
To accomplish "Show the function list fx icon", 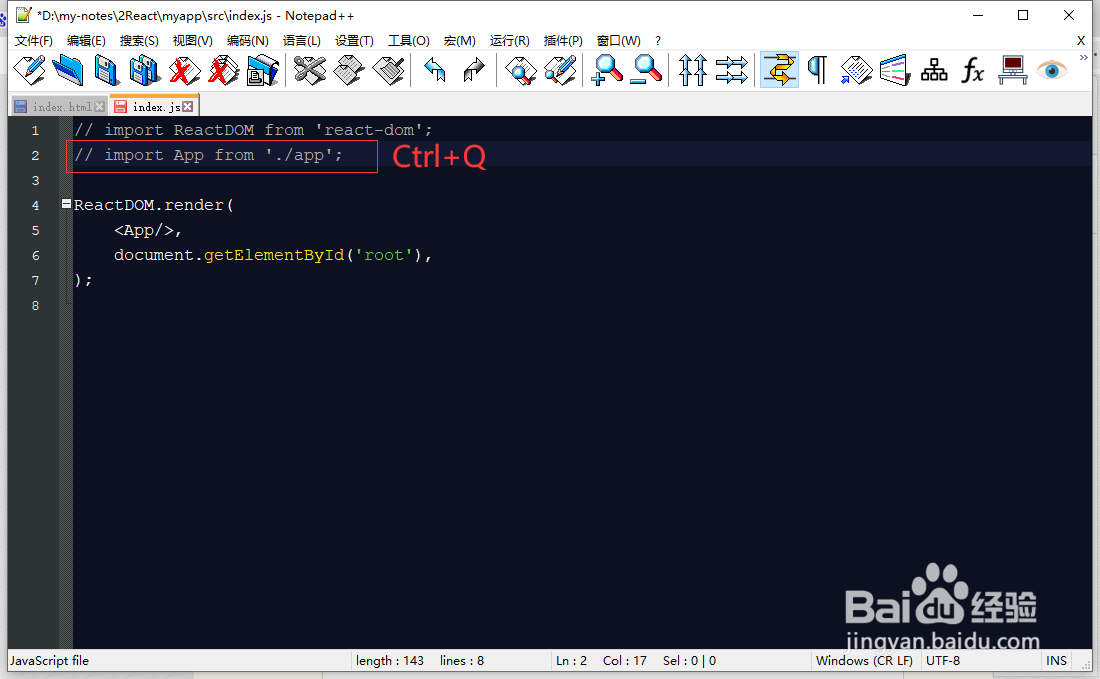I will pos(973,70).
